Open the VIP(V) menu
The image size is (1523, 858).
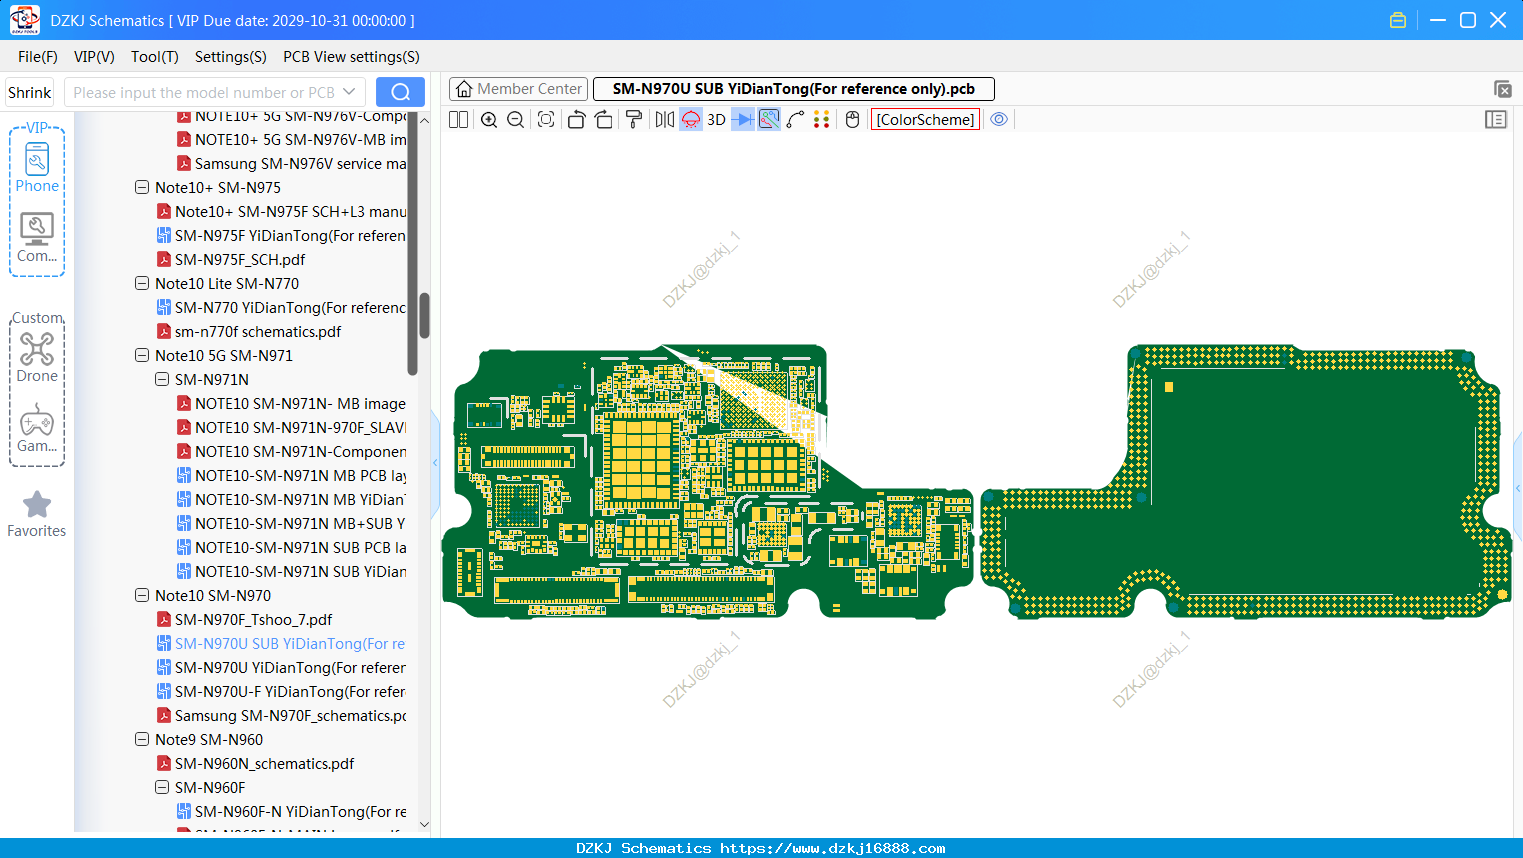[94, 57]
